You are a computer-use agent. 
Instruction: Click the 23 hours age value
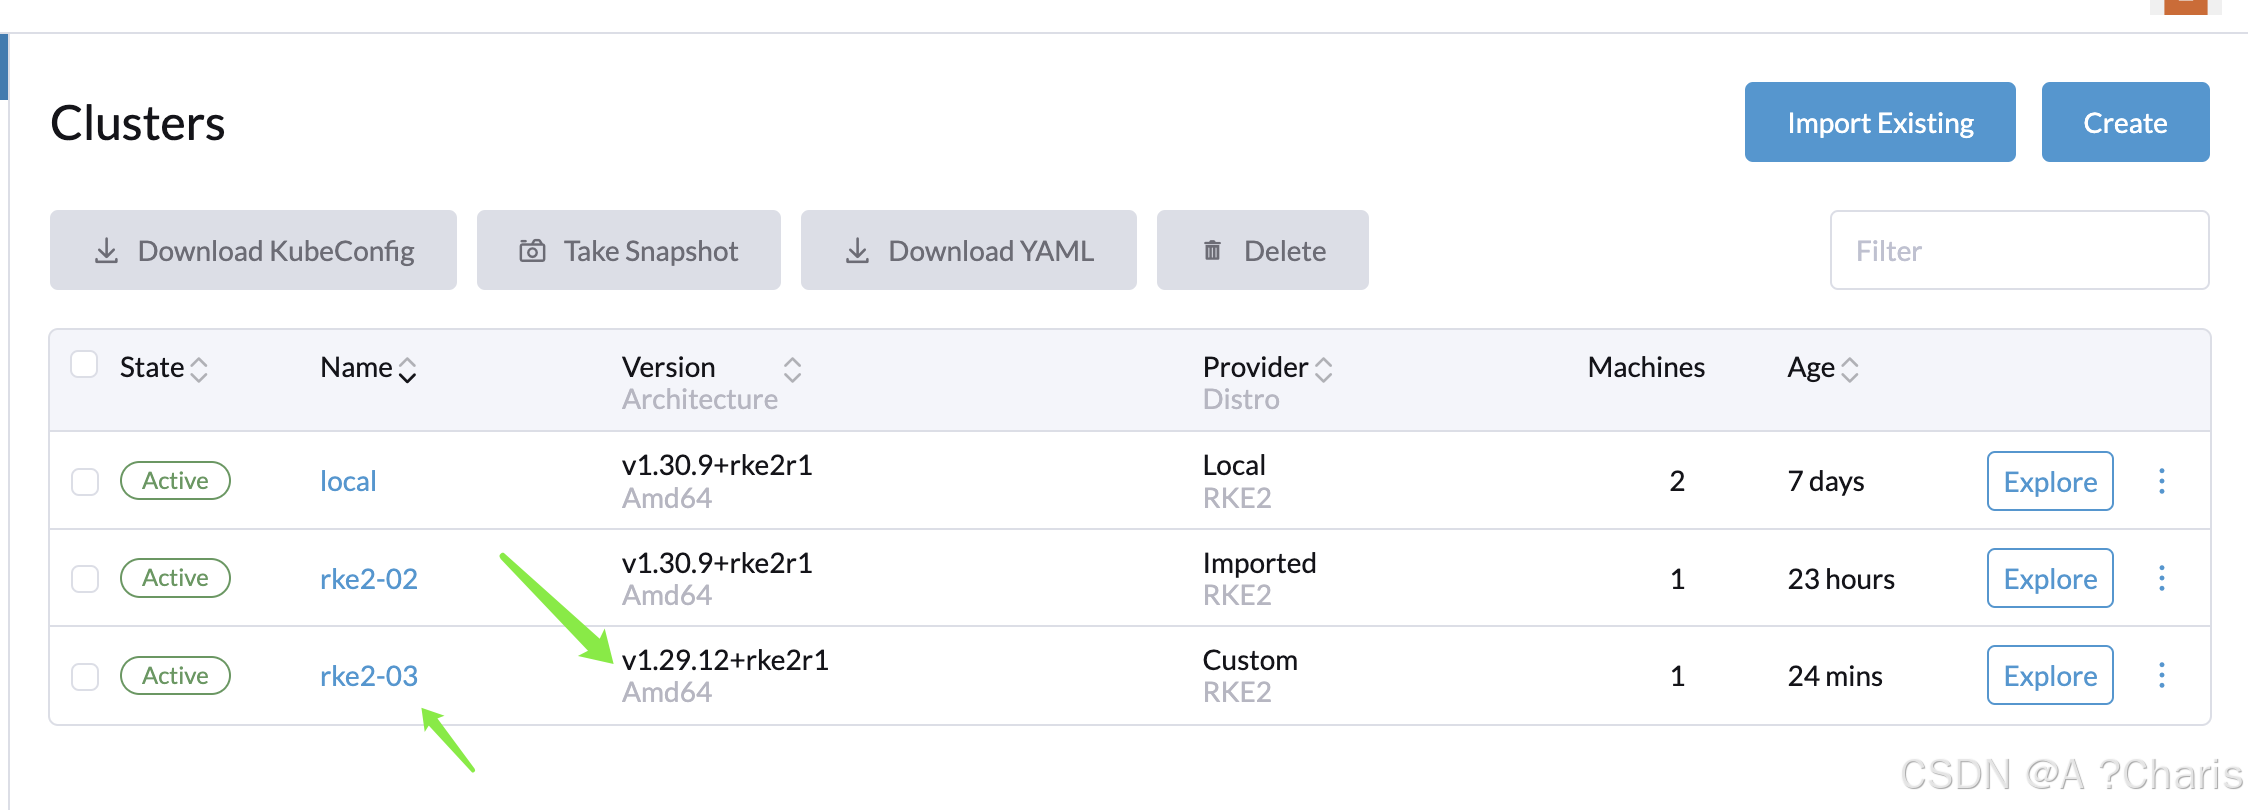tap(1841, 579)
